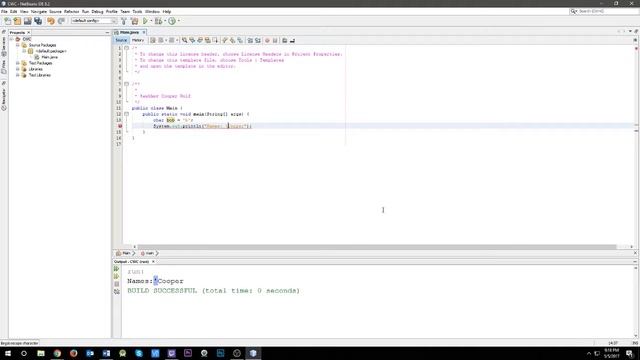Click the Stop icon in Output panel
The height and width of the screenshot is (360, 640).
click(117, 284)
